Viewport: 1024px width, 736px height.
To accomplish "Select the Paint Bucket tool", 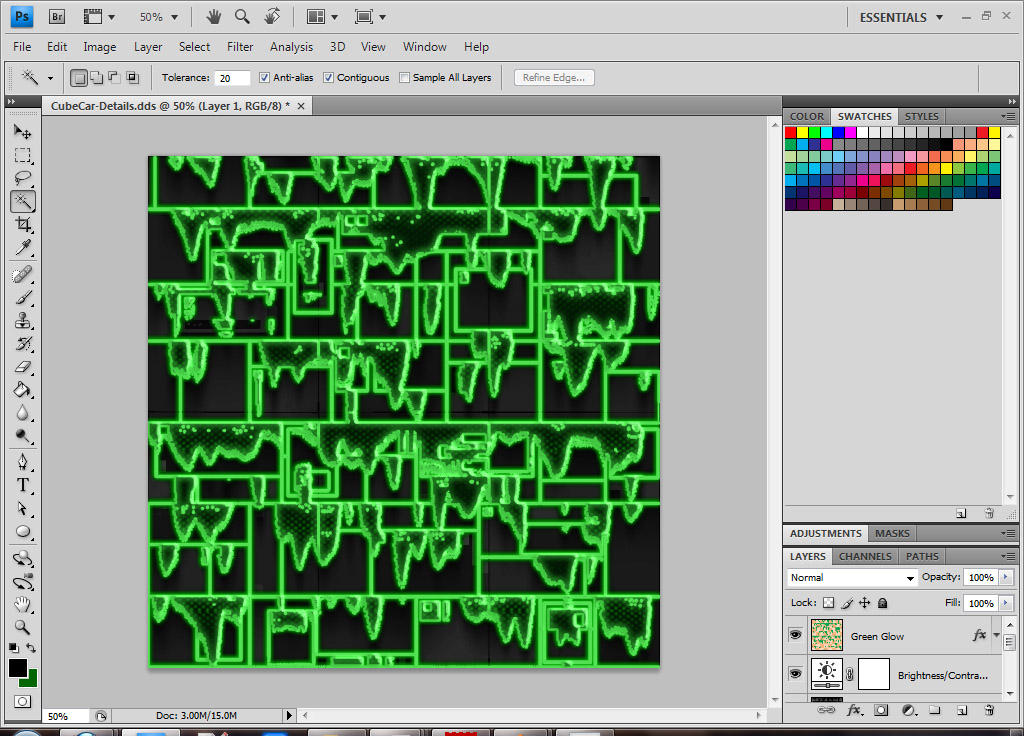I will click(22, 390).
